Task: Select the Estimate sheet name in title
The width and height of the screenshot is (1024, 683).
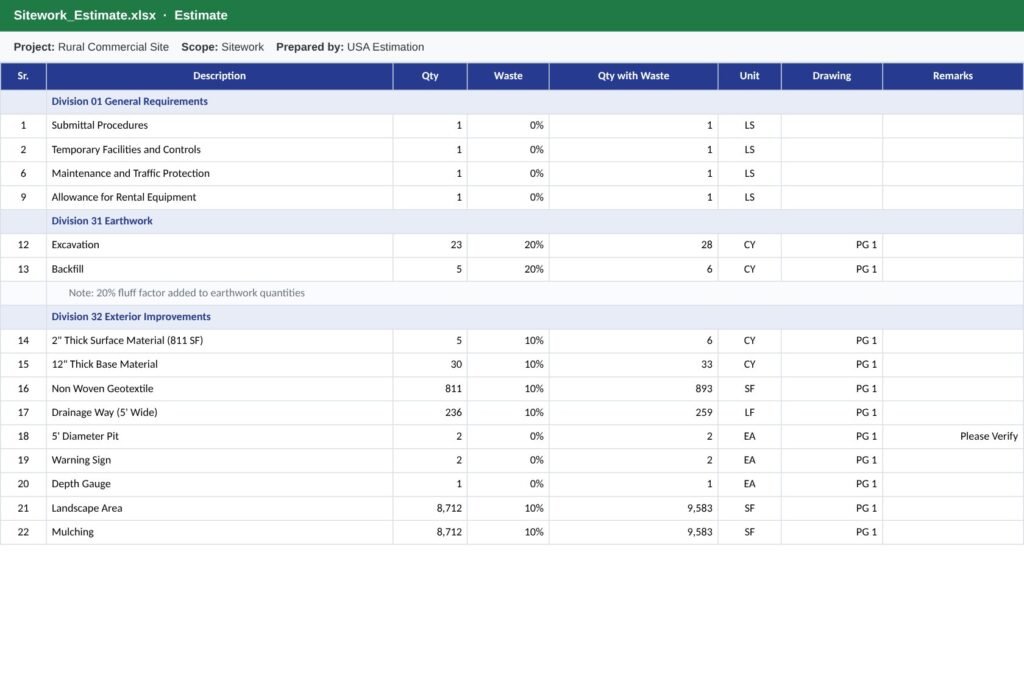Action: tap(200, 15)
